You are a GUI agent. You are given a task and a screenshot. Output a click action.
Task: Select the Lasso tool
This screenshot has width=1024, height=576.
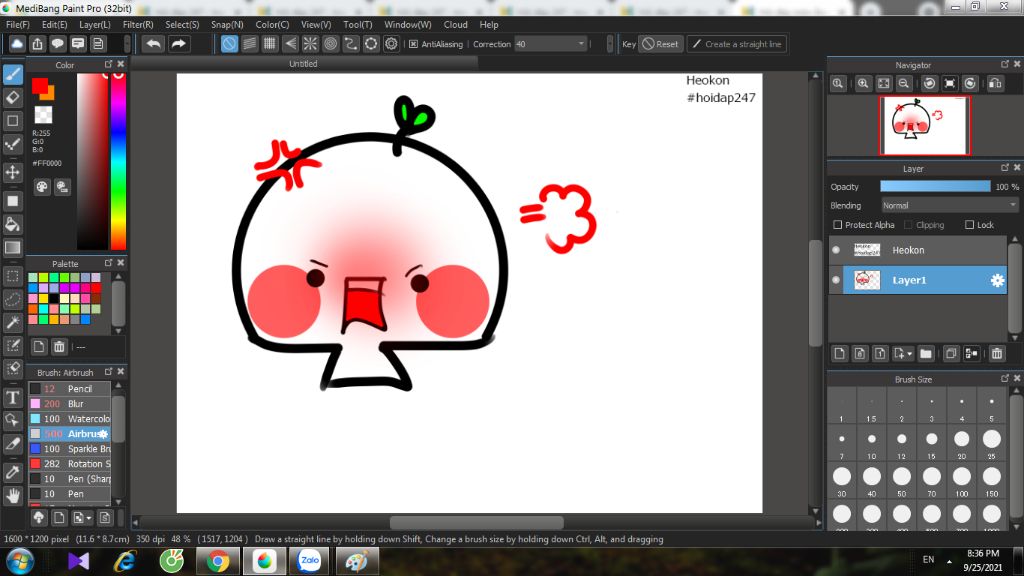pyautogui.click(x=12, y=299)
